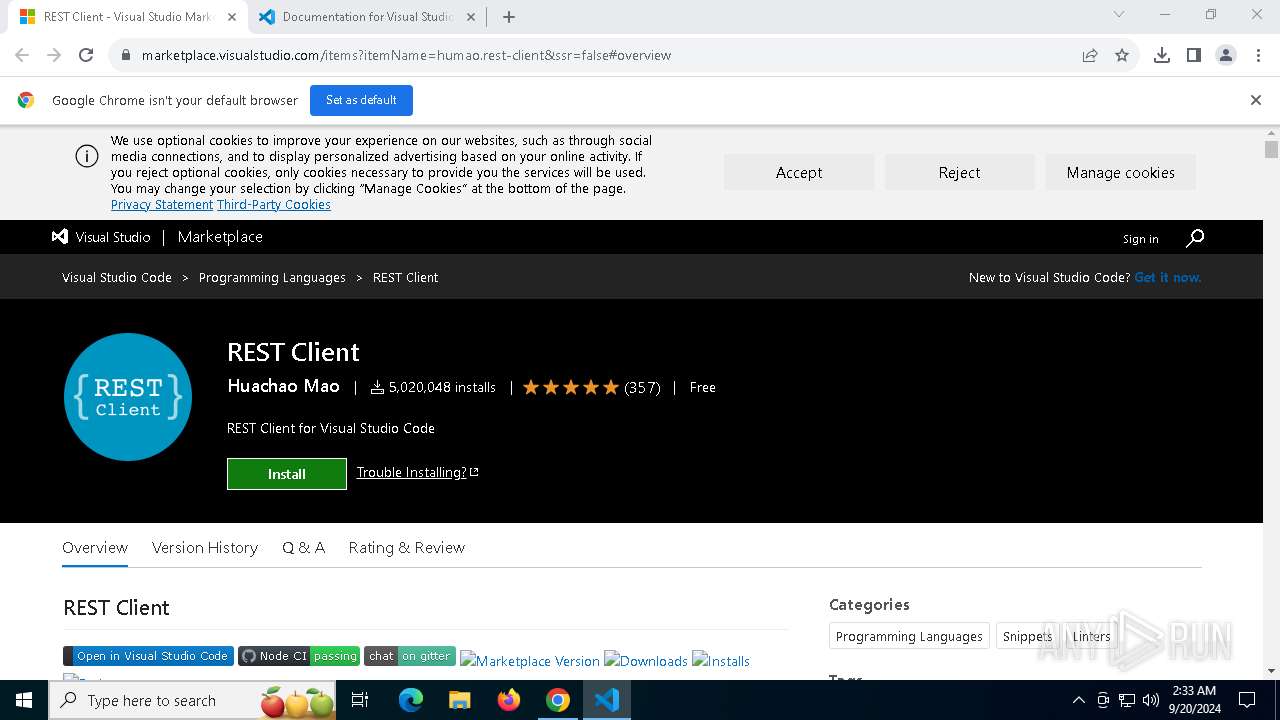Screen dimensions: 1280x720
Task: Click the cookie notice info icon
Action: coord(87,156)
